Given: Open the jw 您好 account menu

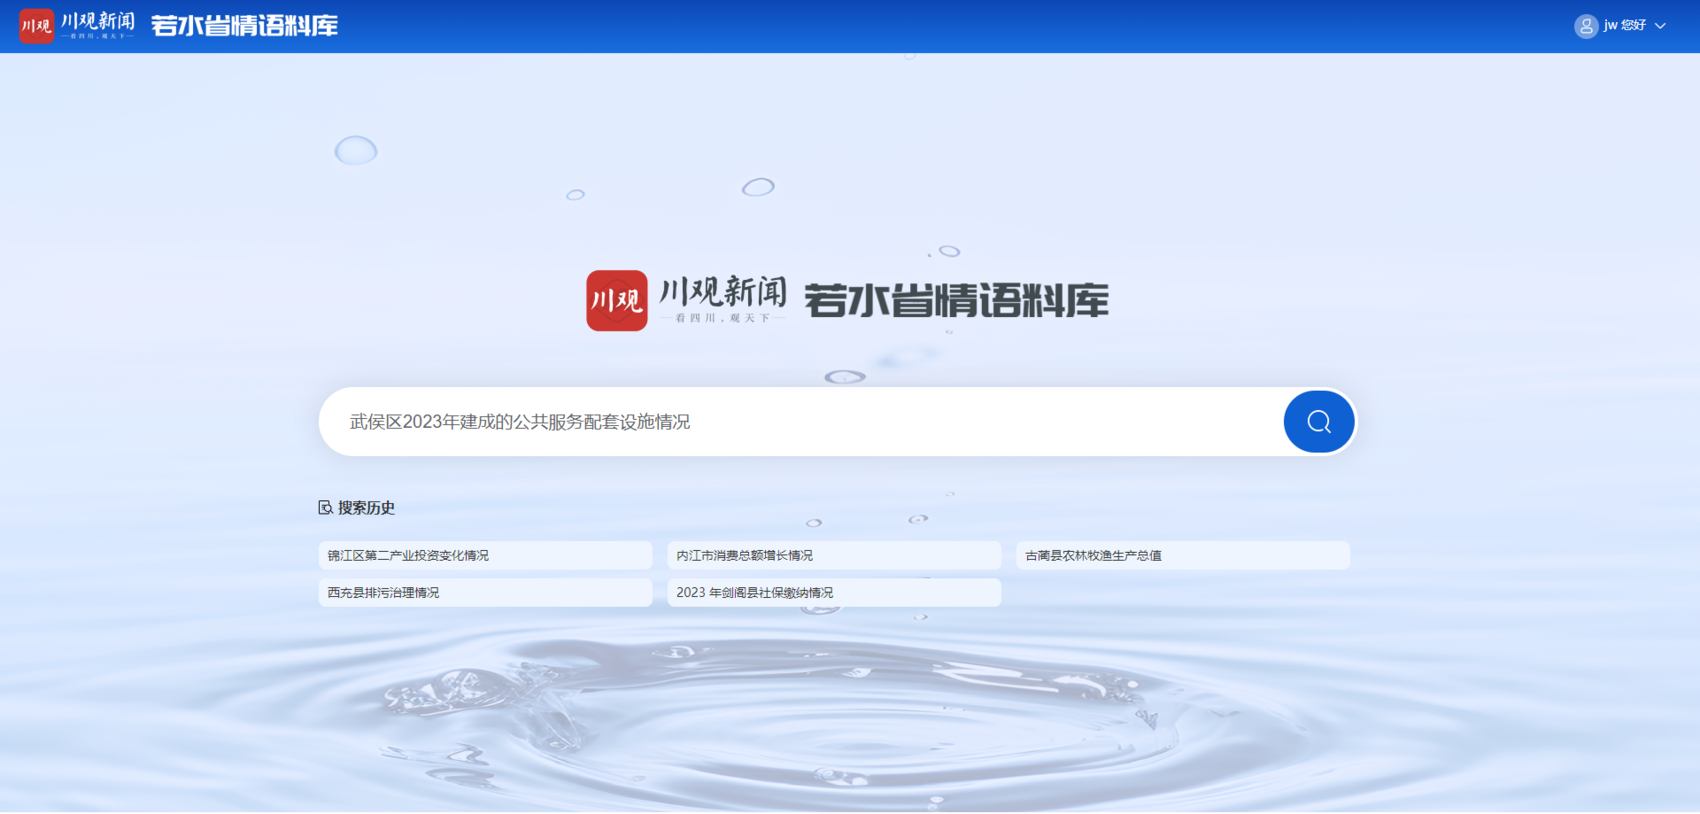Looking at the screenshot, I should (x=1625, y=26).
